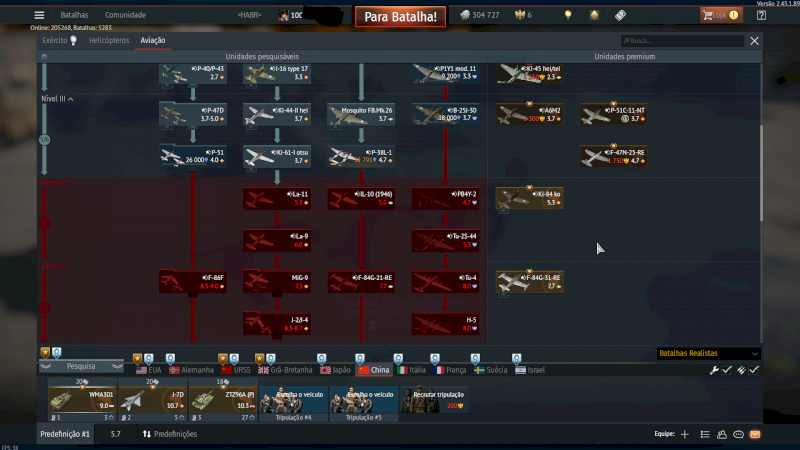Select the Mosquito FB.Mk.26 aircraft
The height and width of the screenshot is (450, 800).
click(x=361, y=114)
